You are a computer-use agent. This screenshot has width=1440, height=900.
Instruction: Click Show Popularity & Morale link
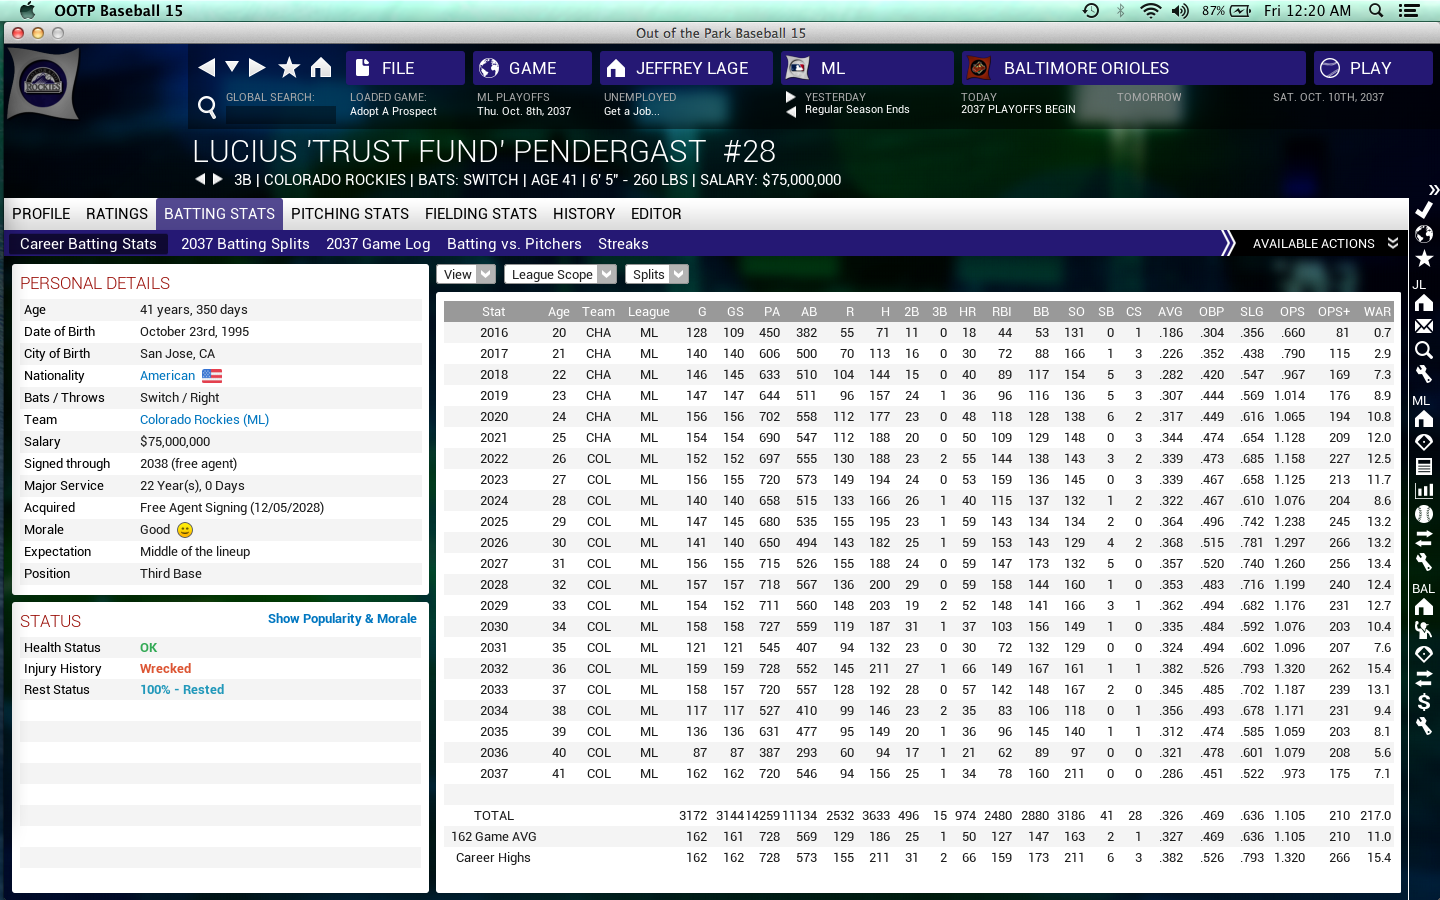click(342, 619)
